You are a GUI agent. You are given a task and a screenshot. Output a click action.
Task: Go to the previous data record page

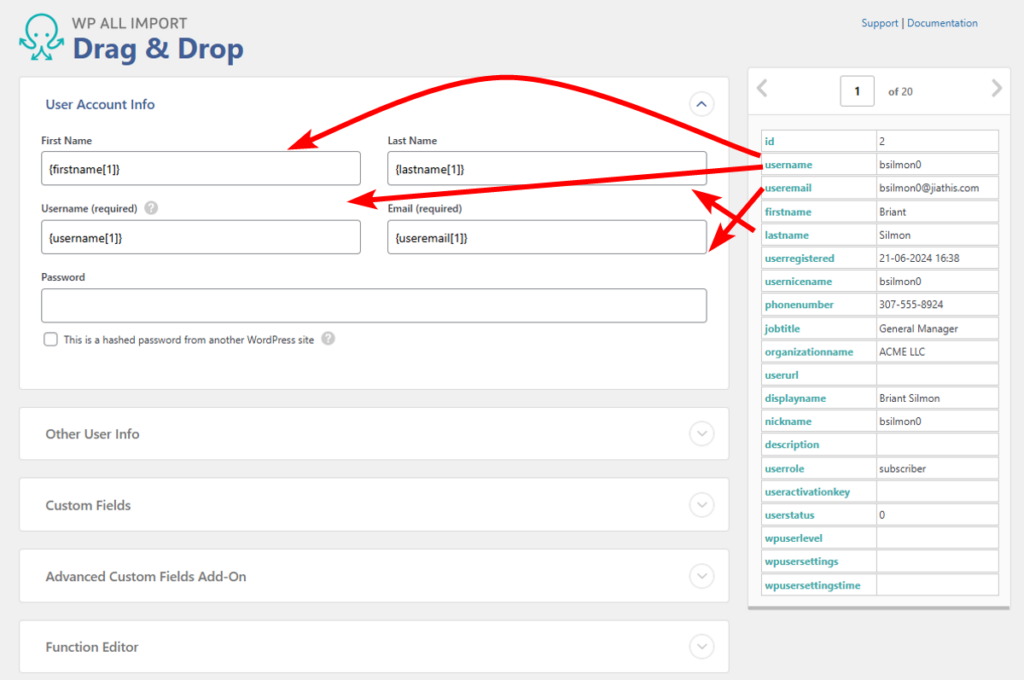click(x=762, y=89)
